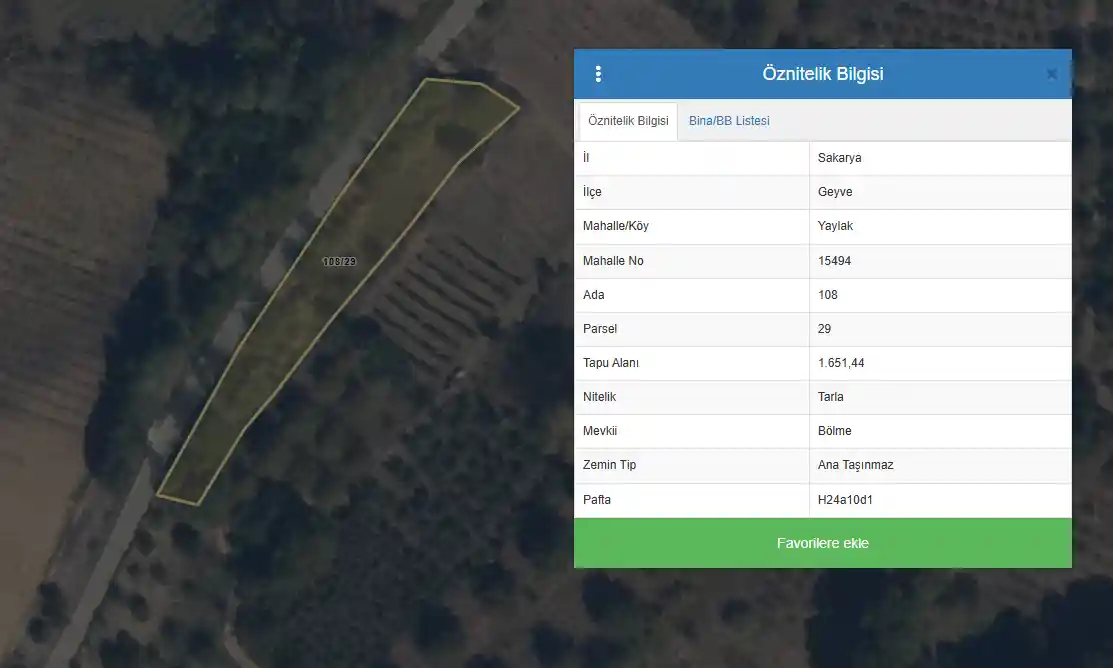Click the Mahalle No value 15494

click(834, 261)
